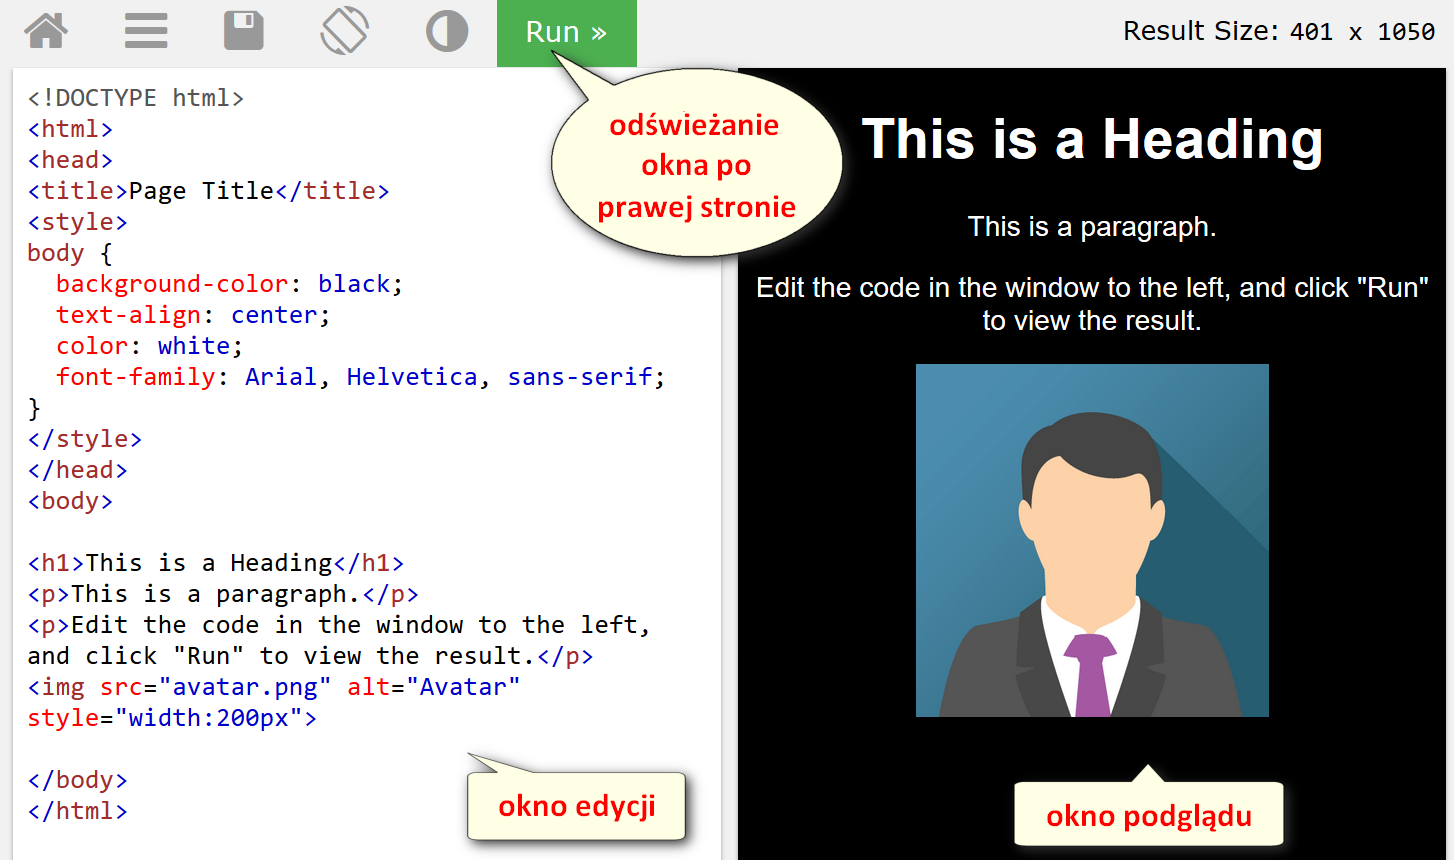The height and width of the screenshot is (860, 1454).
Task: Select the Result Size text
Action: pyautogui.click(x=1279, y=31)
